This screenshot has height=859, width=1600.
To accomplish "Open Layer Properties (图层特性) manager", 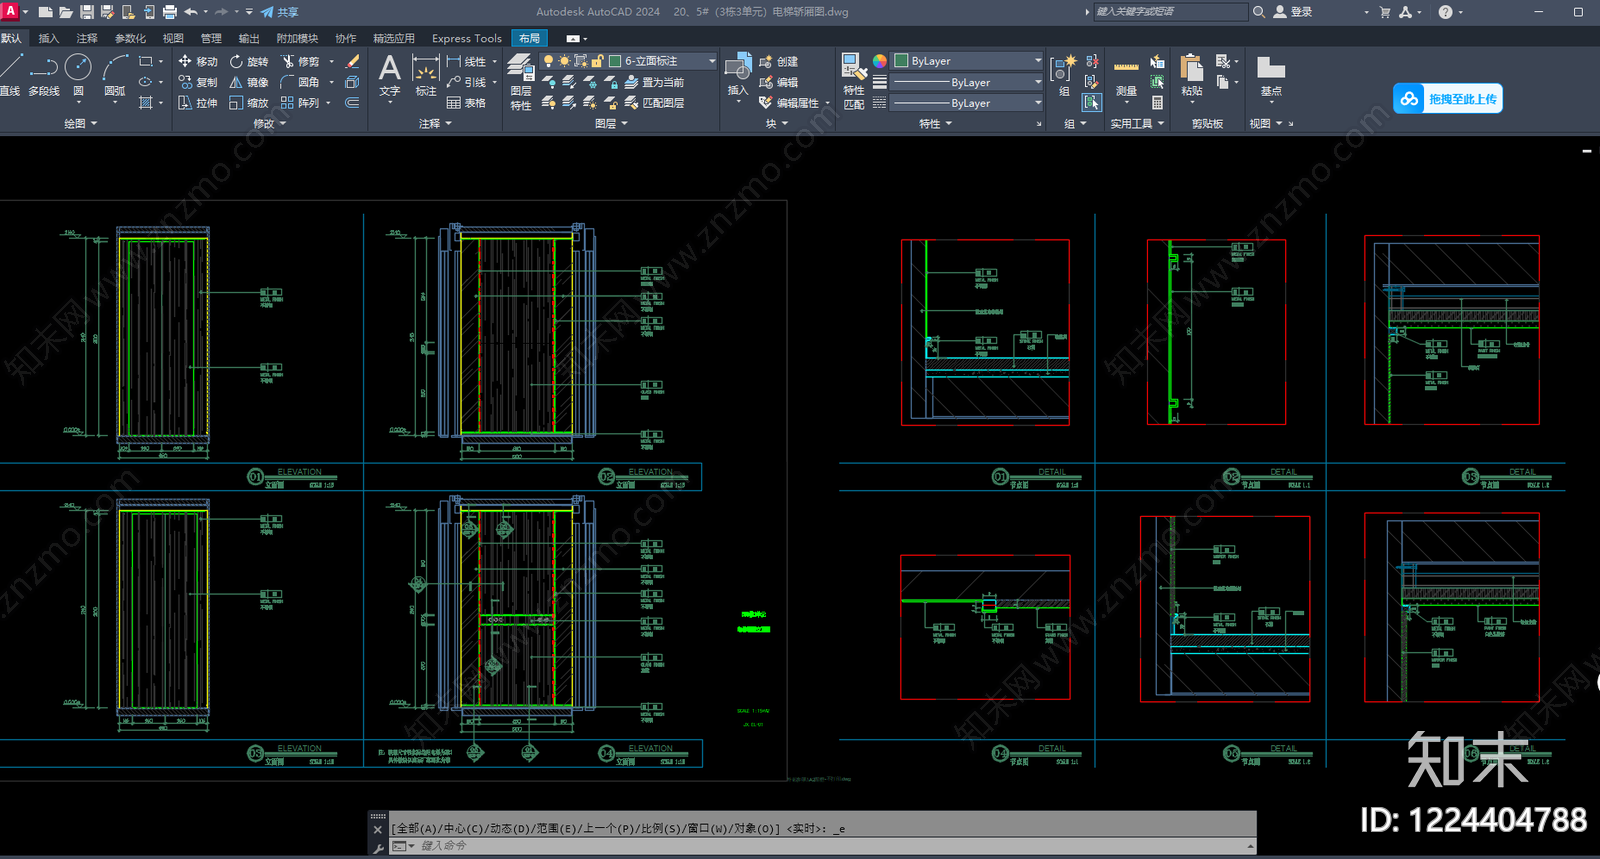I will click(521, 81).
